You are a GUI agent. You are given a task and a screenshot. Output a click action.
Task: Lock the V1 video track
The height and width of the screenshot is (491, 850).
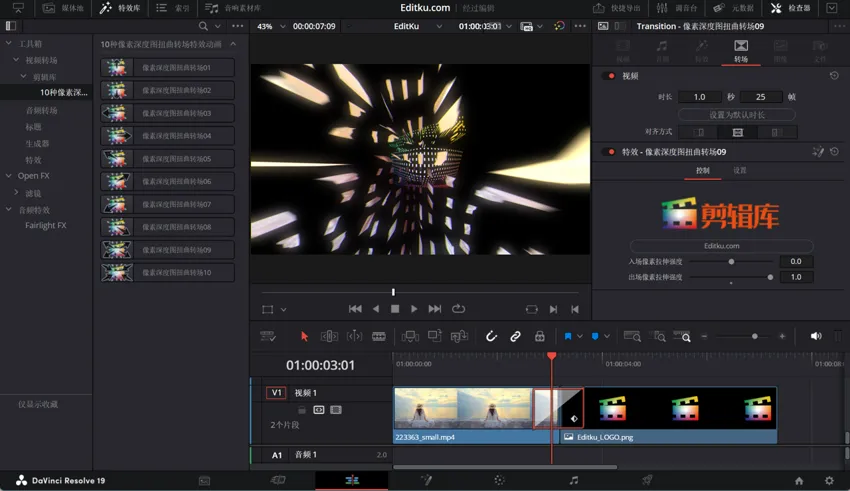[x=302, y=410]
